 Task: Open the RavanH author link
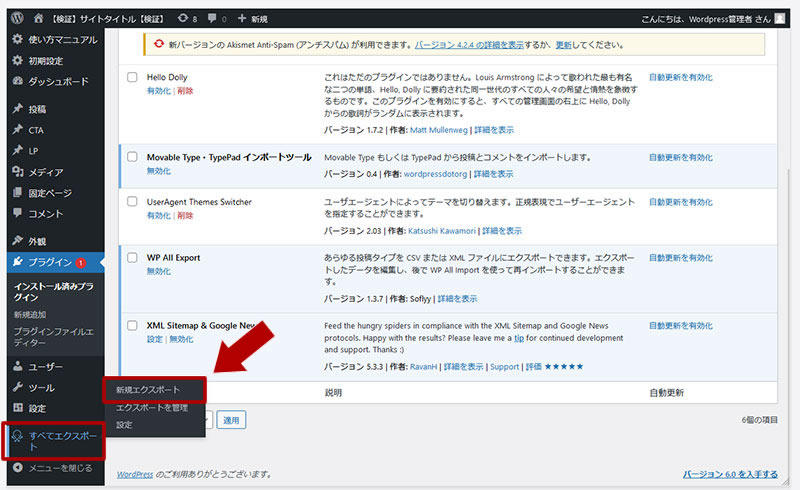pos(423,366)
